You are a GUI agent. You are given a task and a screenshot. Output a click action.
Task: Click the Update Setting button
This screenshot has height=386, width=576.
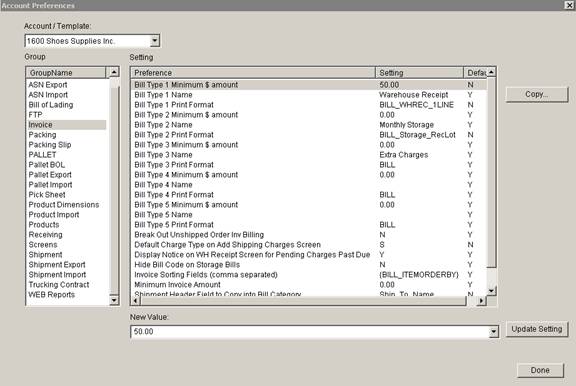coord(536,329)
